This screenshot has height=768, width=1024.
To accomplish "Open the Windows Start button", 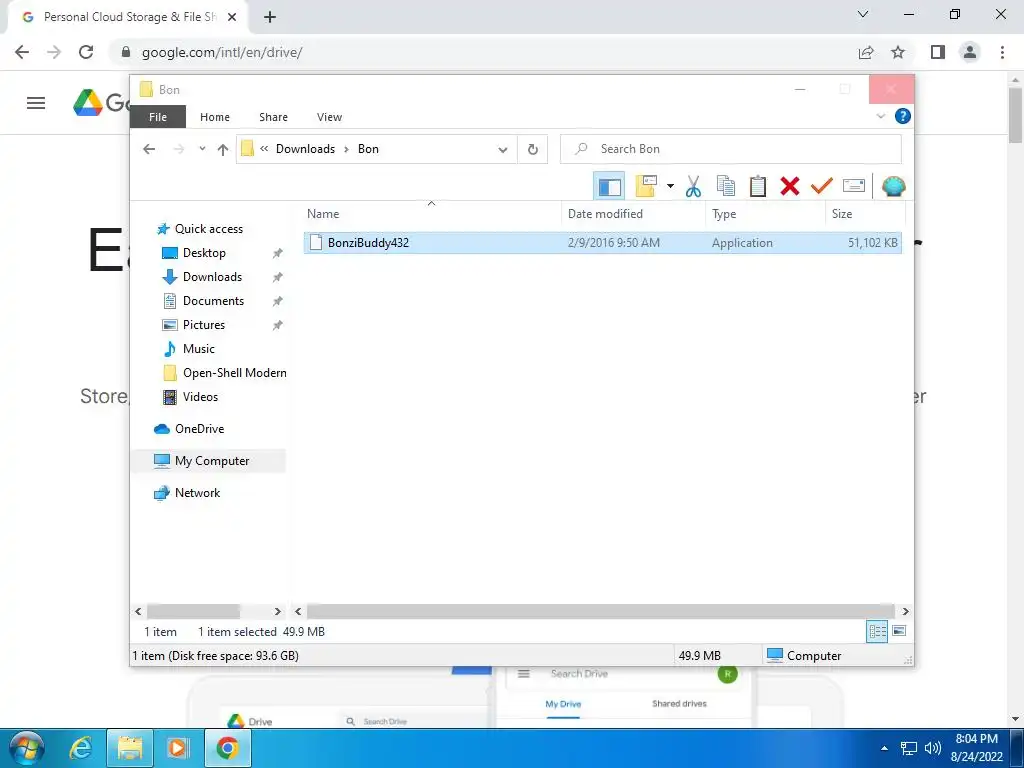I will (27, 748).
